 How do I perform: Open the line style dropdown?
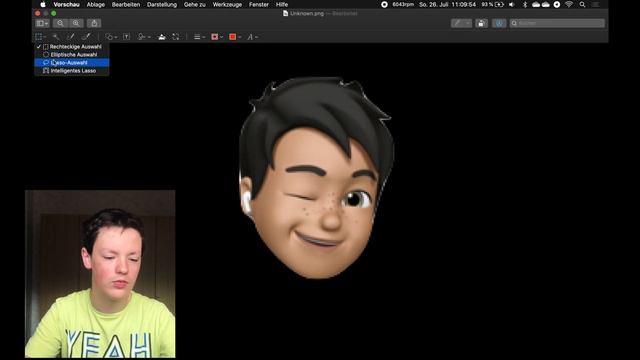click(199, 37)
